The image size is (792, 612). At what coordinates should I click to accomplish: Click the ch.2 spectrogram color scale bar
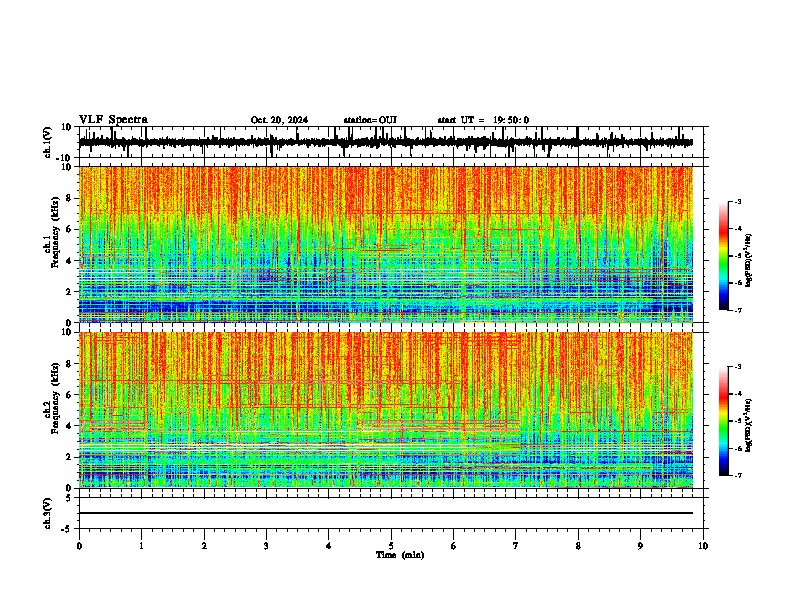click(x=724, y=421)
